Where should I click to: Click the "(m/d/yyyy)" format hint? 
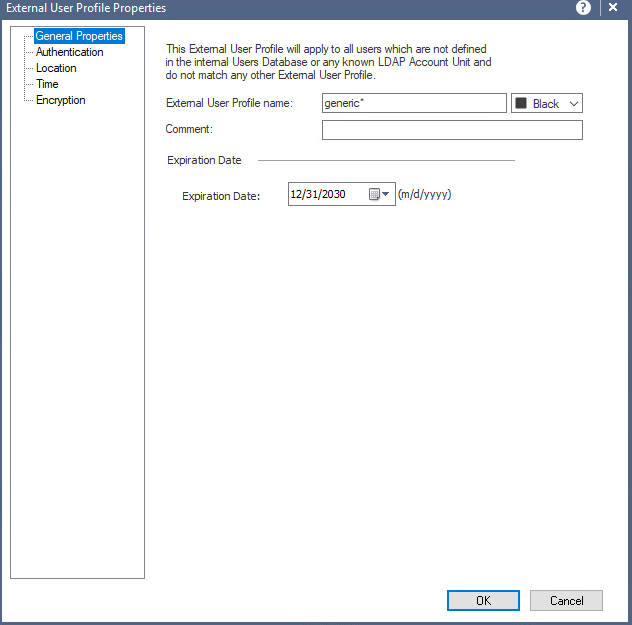coord(424,194)
